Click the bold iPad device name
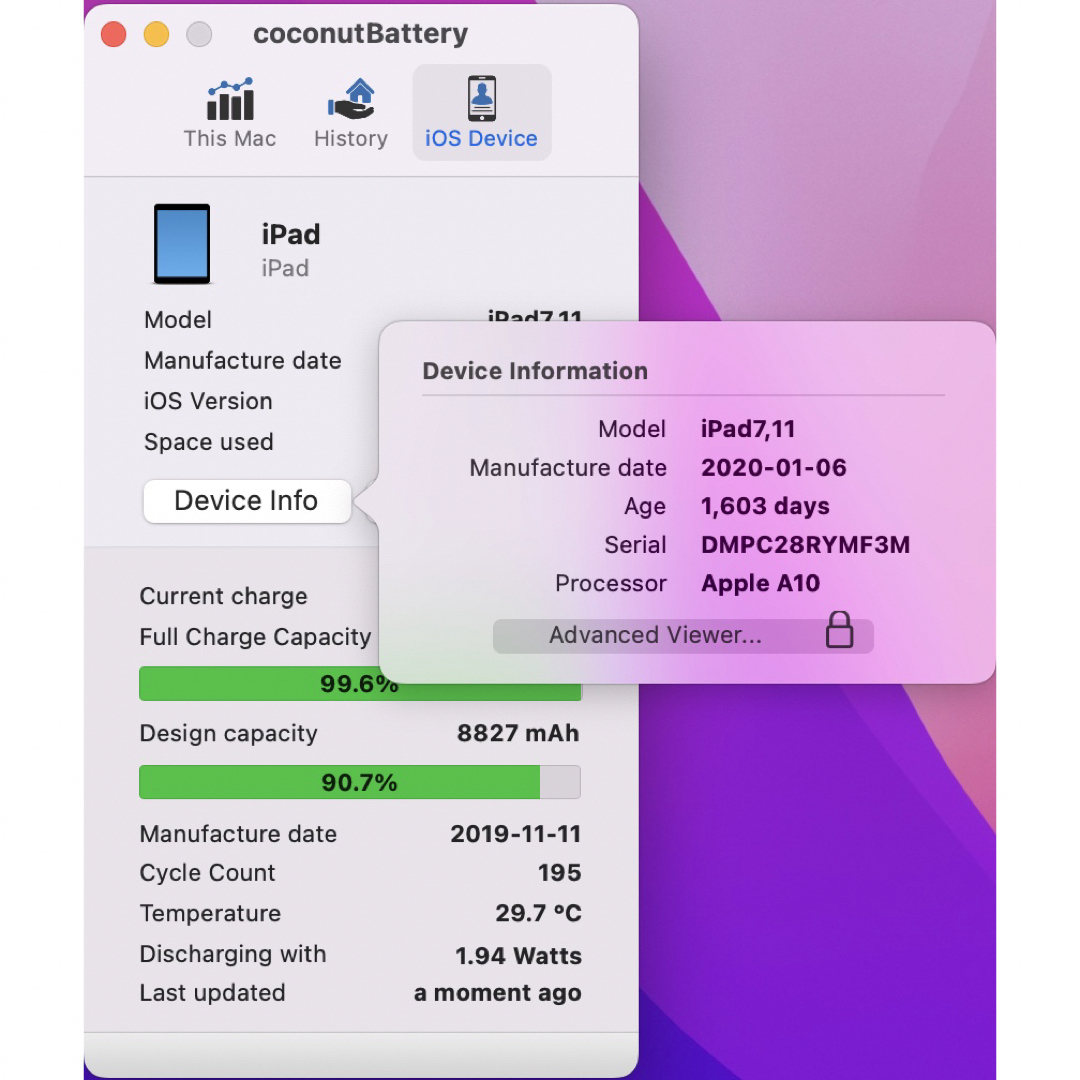The width and height of the screenshot is (1080, 1080). click(291, 235)
